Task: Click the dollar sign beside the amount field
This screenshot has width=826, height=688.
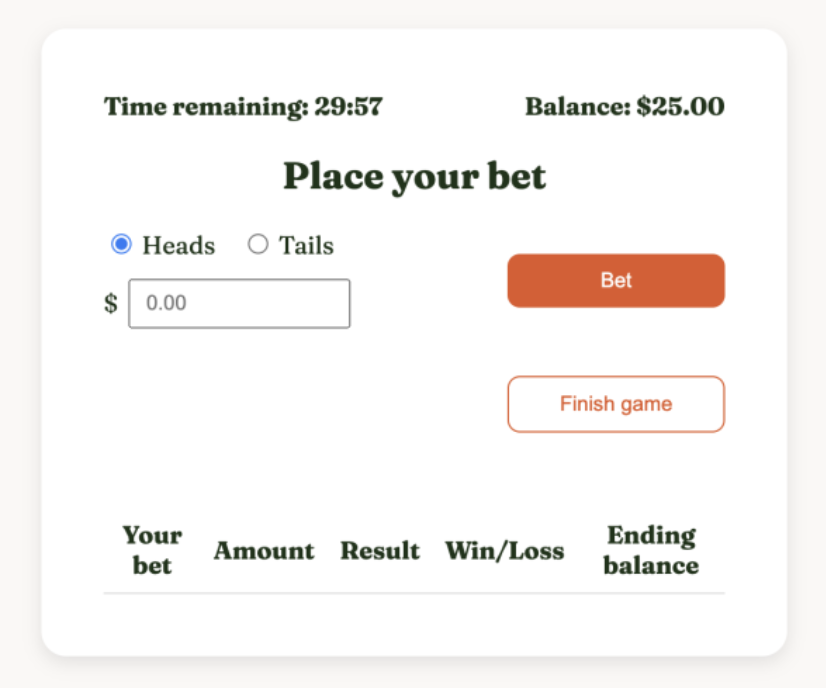Action: 111,303
